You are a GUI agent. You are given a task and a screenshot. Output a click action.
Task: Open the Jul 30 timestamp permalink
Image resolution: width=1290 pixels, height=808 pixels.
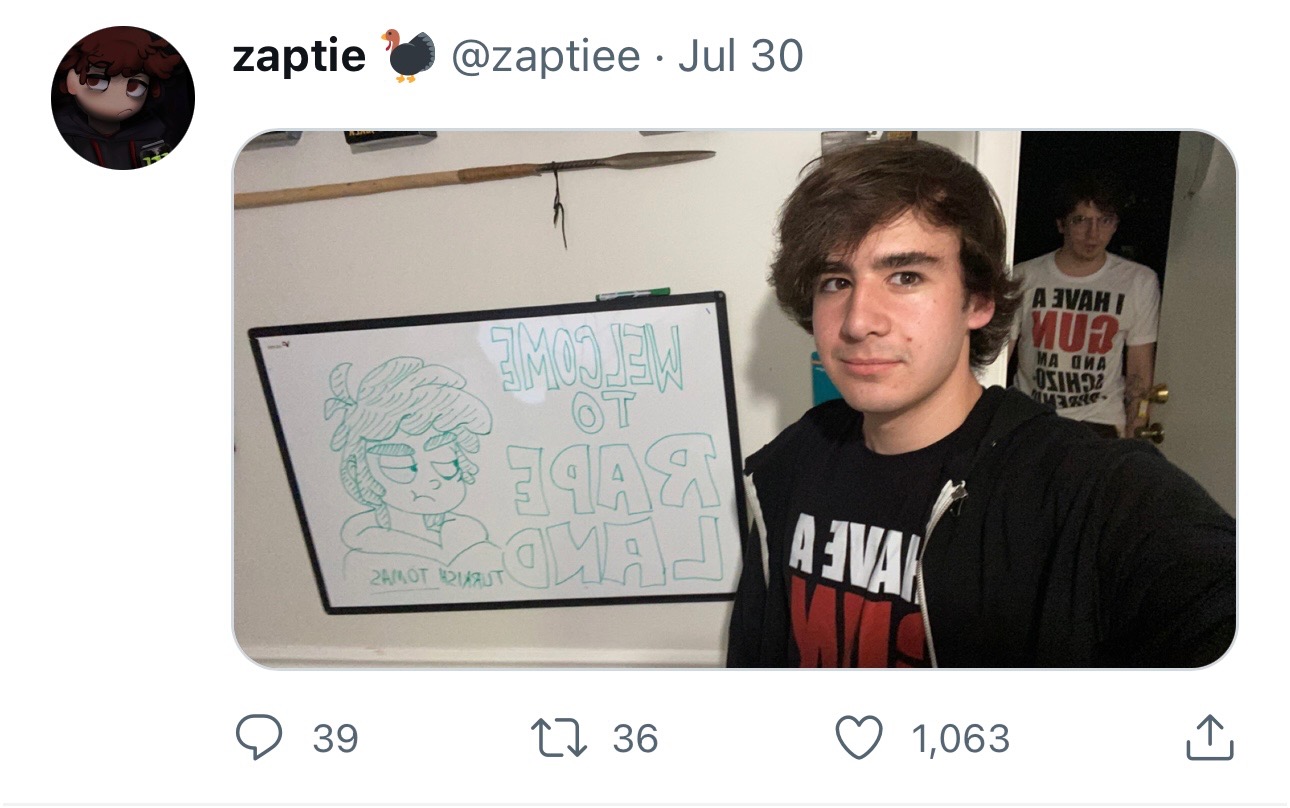click(740, 56)
